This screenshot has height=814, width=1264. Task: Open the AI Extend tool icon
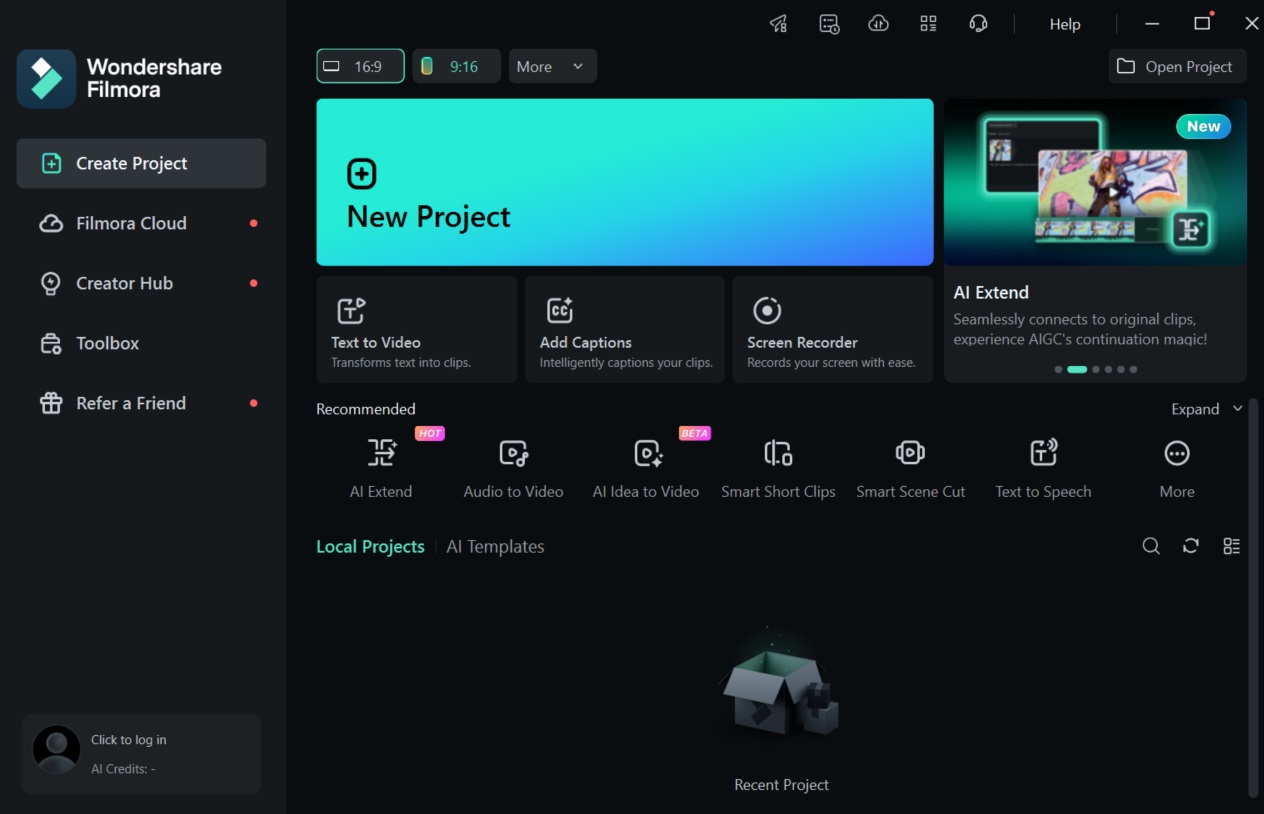click(381, 454)
